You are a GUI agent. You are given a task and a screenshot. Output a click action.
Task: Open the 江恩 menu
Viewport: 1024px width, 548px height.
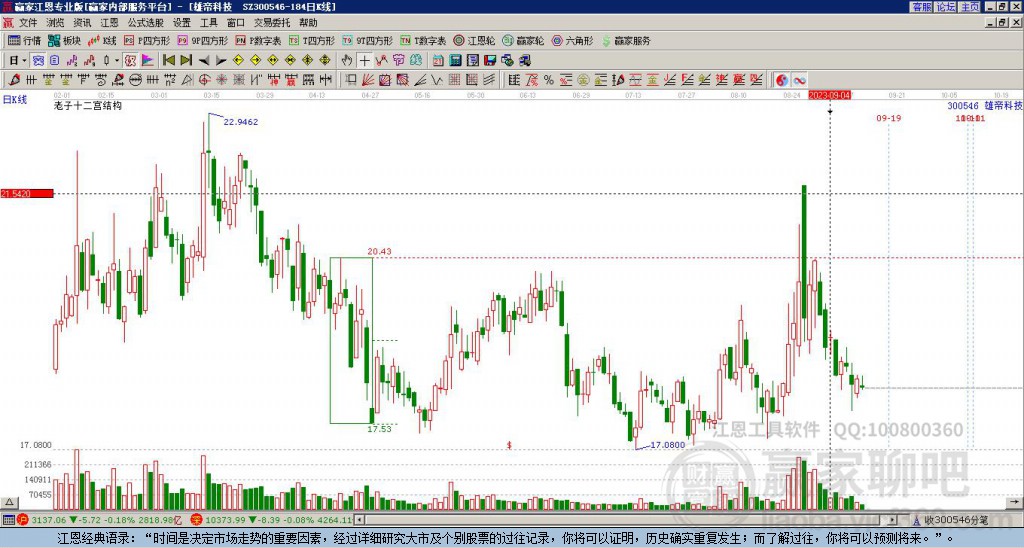(109, 23)
